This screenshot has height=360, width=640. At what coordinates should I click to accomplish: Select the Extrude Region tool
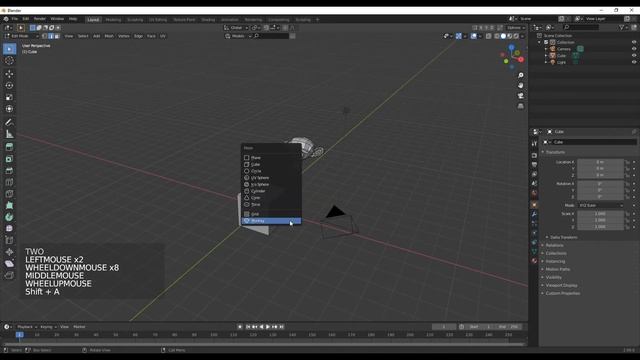9,147
